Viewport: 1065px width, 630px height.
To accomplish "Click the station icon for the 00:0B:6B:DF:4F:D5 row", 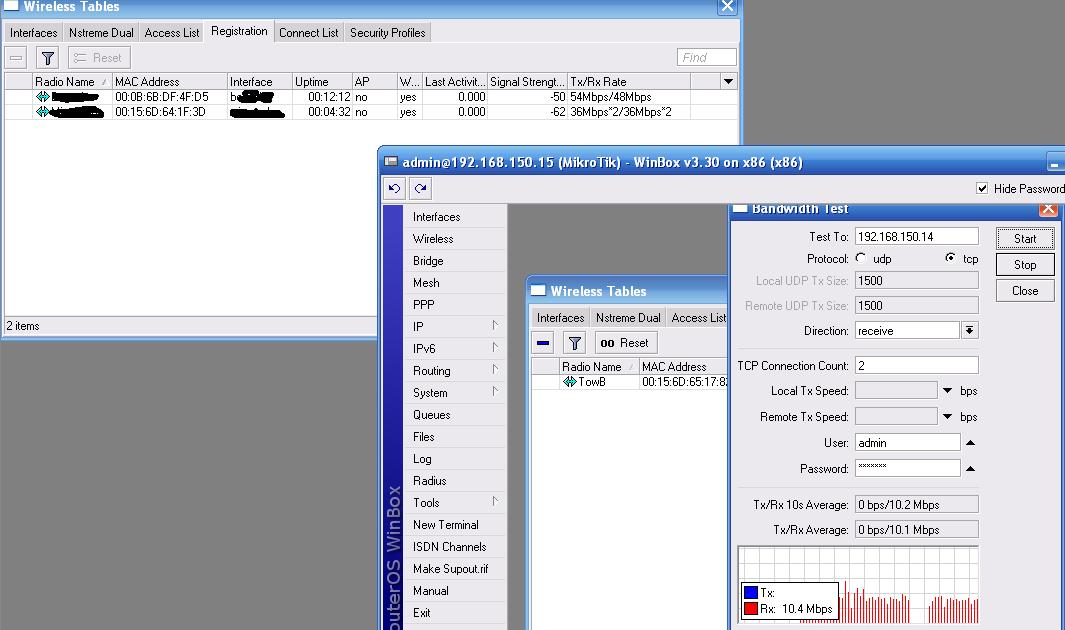I will (43, 97).
